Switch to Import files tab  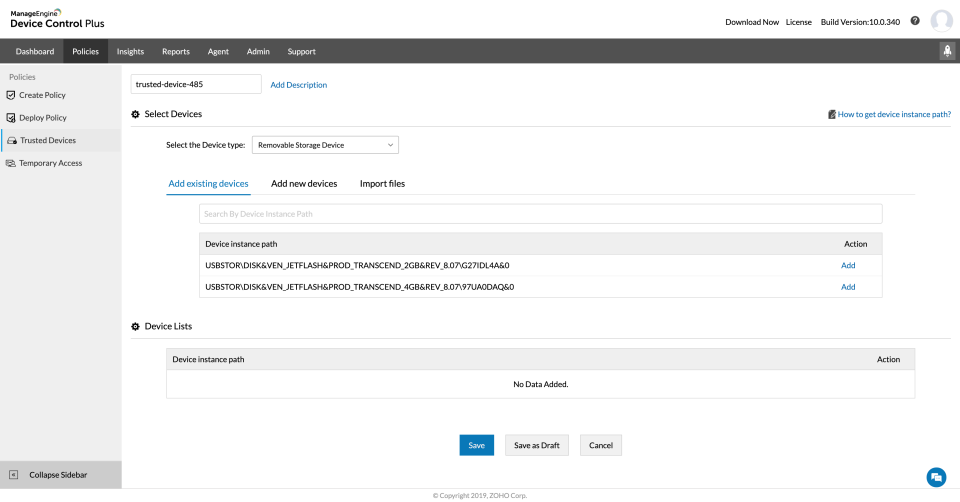(382, 184)
